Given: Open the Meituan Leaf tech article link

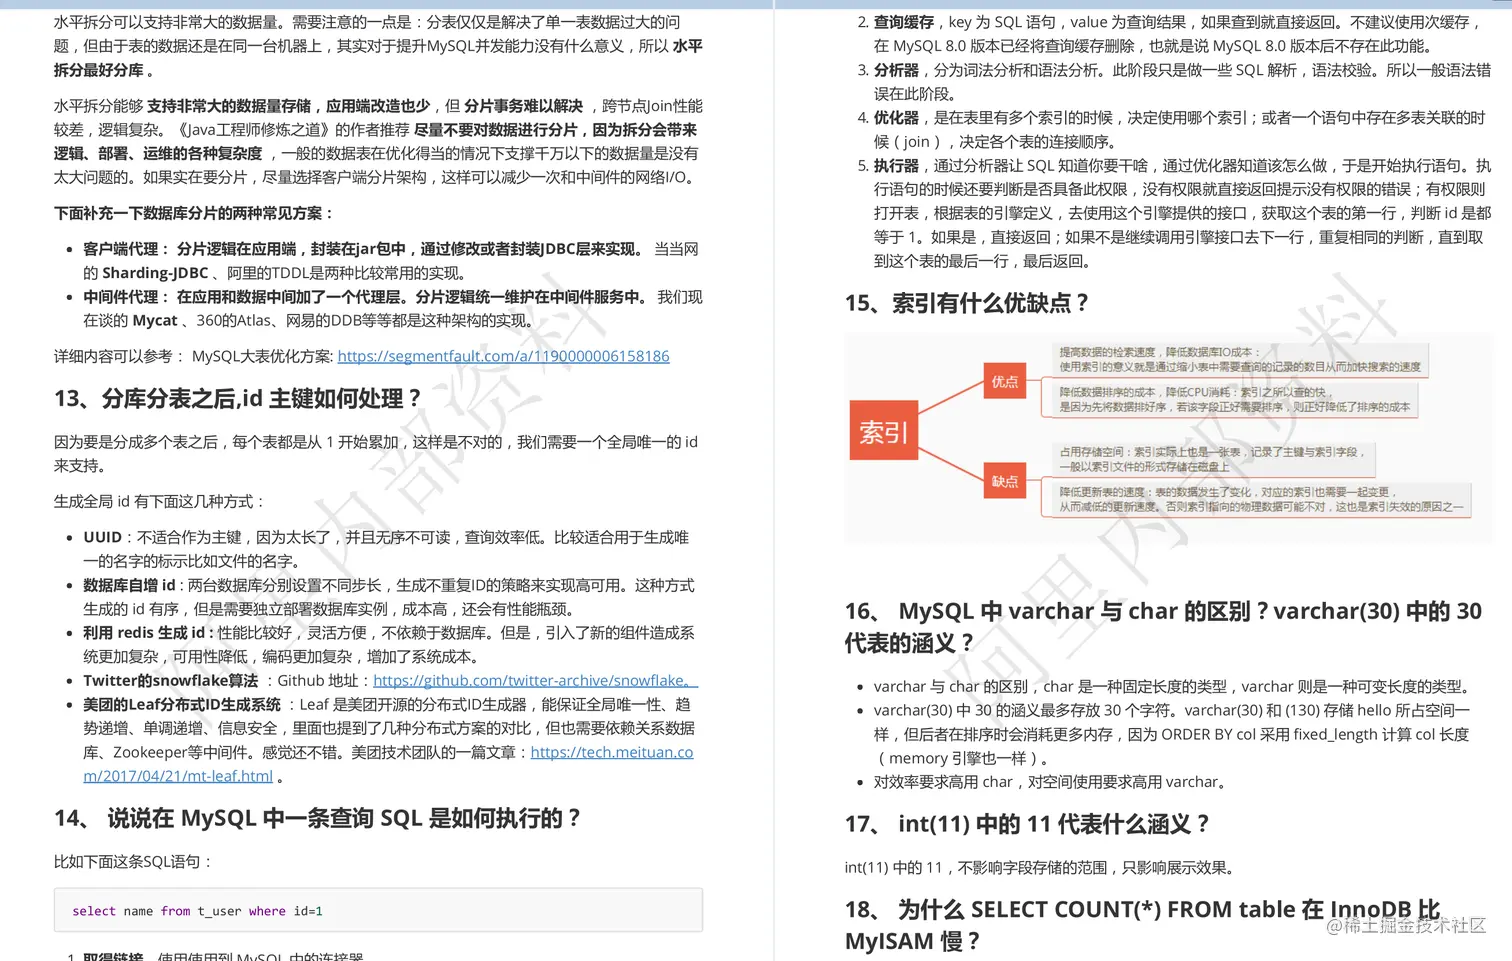Looking at the screenshot, I should click(611, 752).
